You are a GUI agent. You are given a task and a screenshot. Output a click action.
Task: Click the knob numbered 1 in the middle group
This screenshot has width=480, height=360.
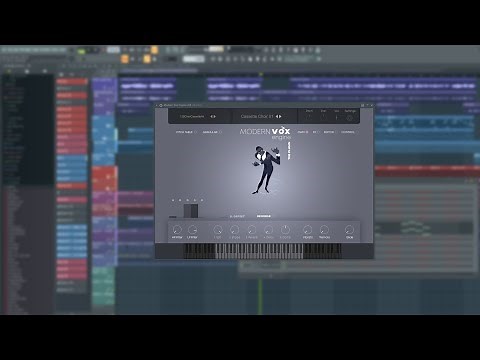click(x=218, y=230)
